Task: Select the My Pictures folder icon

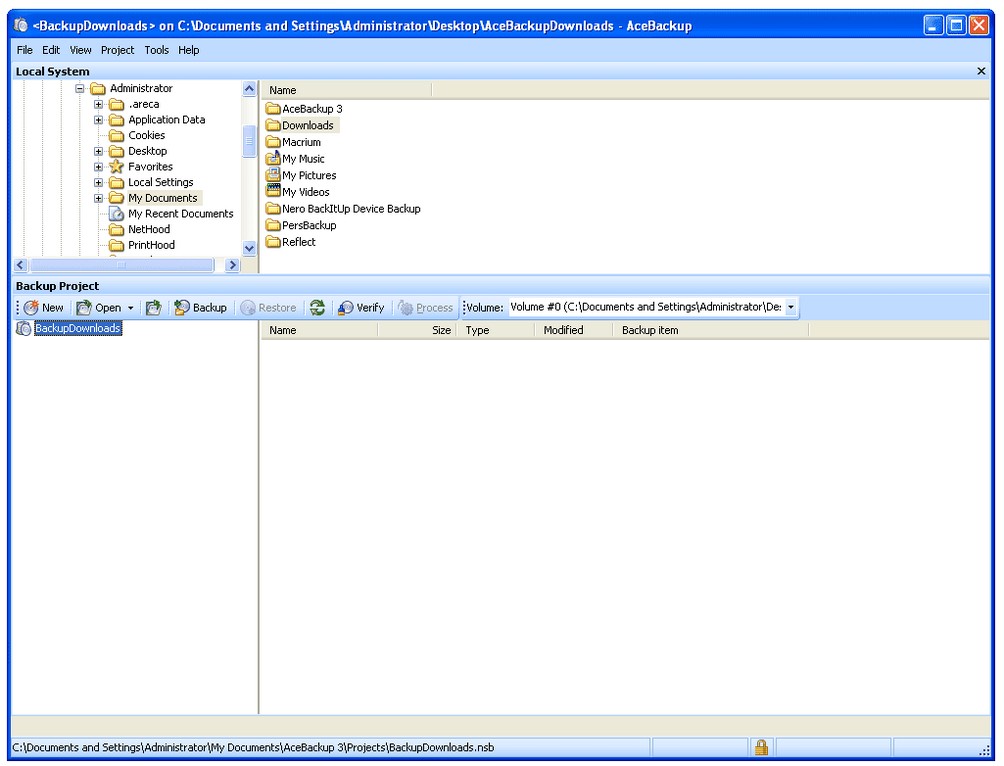Action: pos(273,175)
